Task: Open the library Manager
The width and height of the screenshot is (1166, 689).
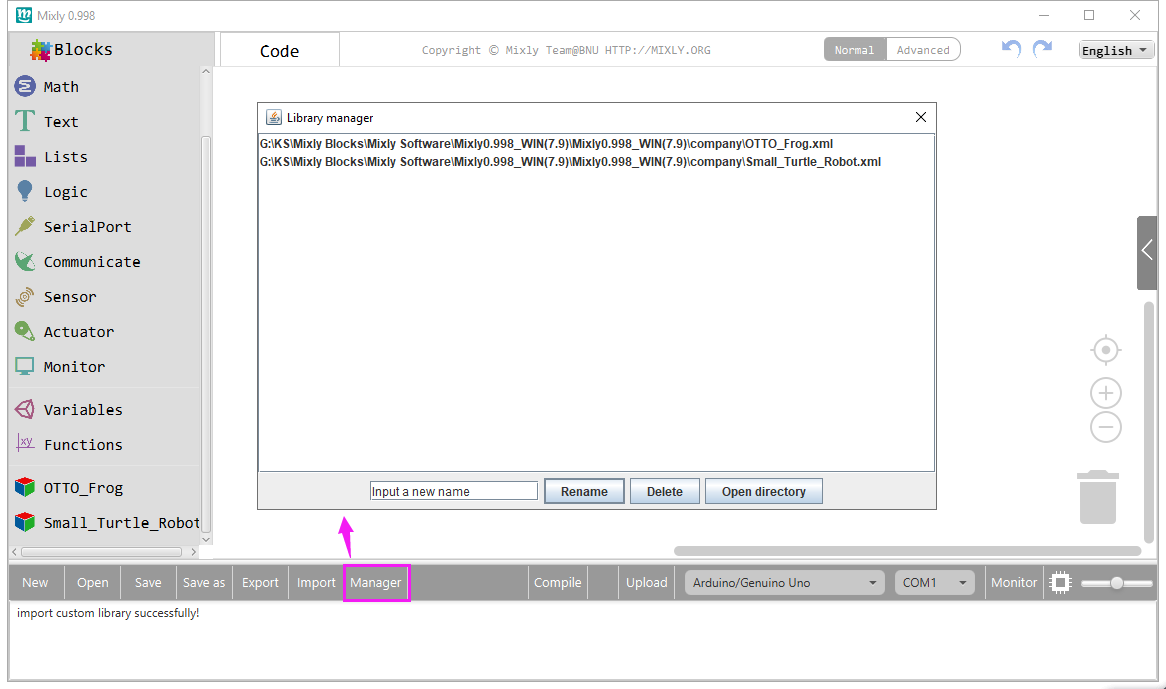Action: [x=376, y=583]
